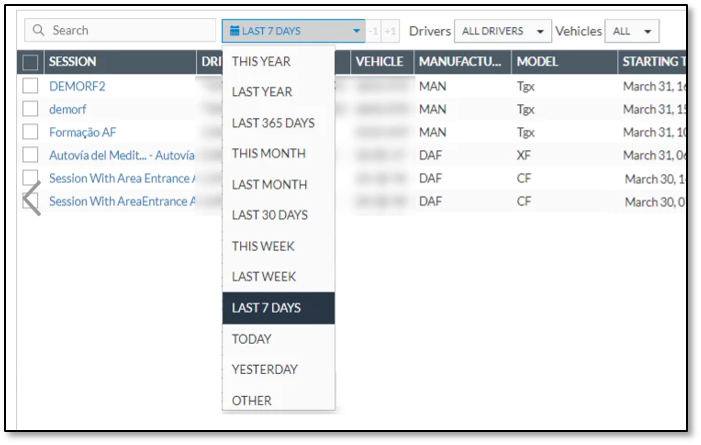Sort by MANUFACTU... column header
701x445 pixels.
pos(463,62)
